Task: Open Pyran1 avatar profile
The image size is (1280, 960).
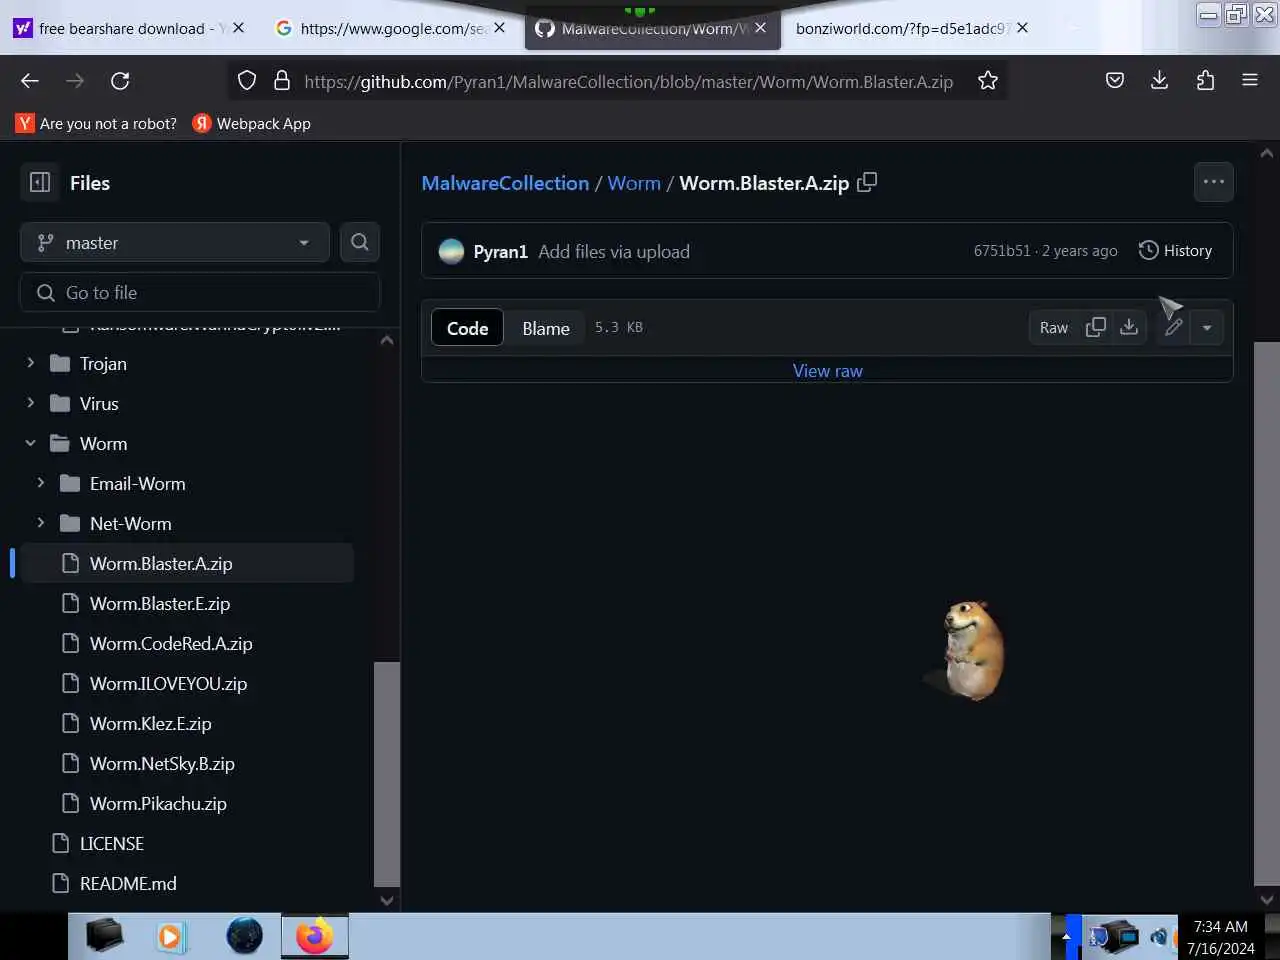Action: 451,251
